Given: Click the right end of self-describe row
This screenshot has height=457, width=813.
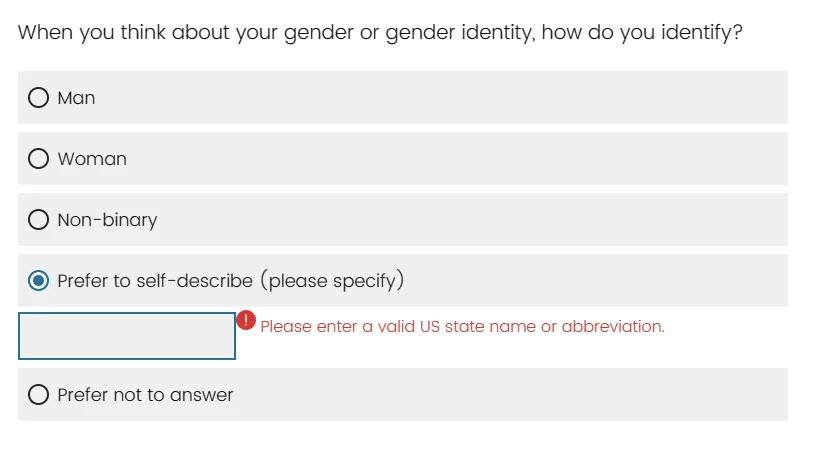Looking at the screenshot, I should point(760,281).
